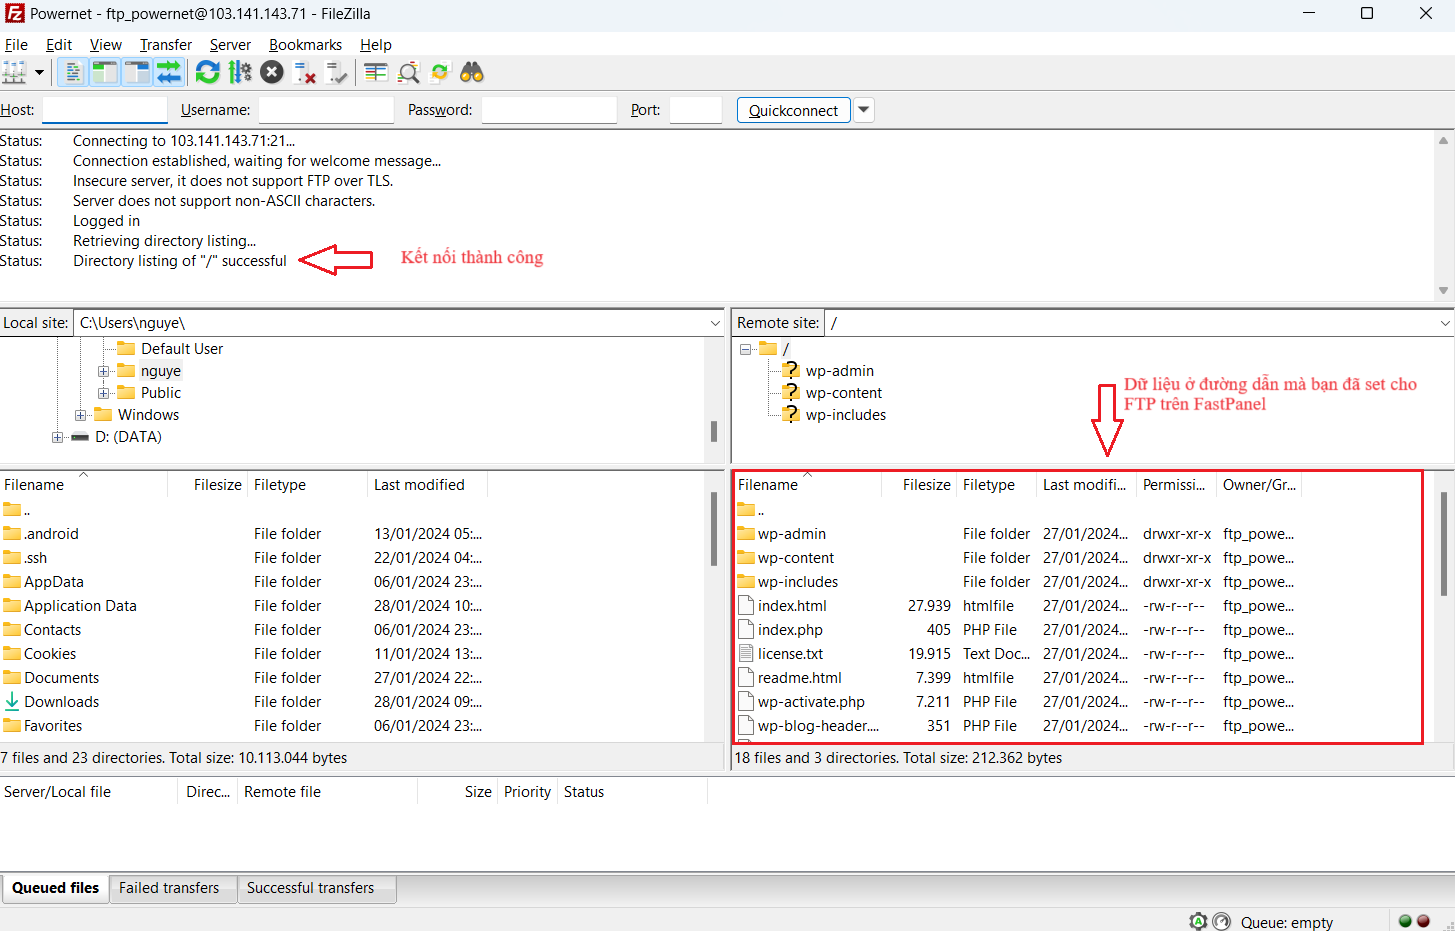Disconnect from the current server
1455x931 pixels.
tap(305, 72)
